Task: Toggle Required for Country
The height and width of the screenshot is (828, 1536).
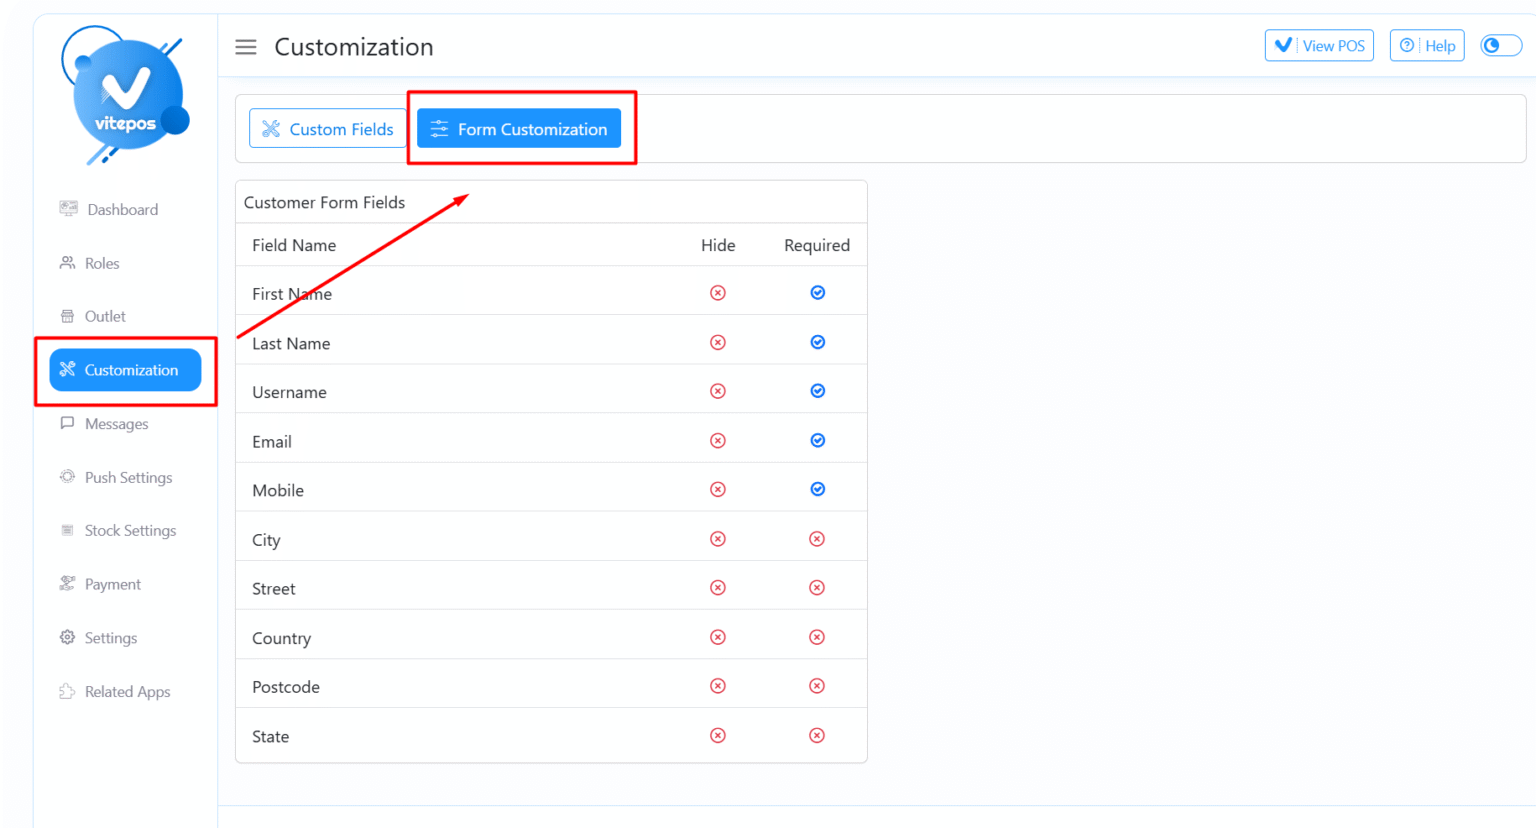Action: 817,637
